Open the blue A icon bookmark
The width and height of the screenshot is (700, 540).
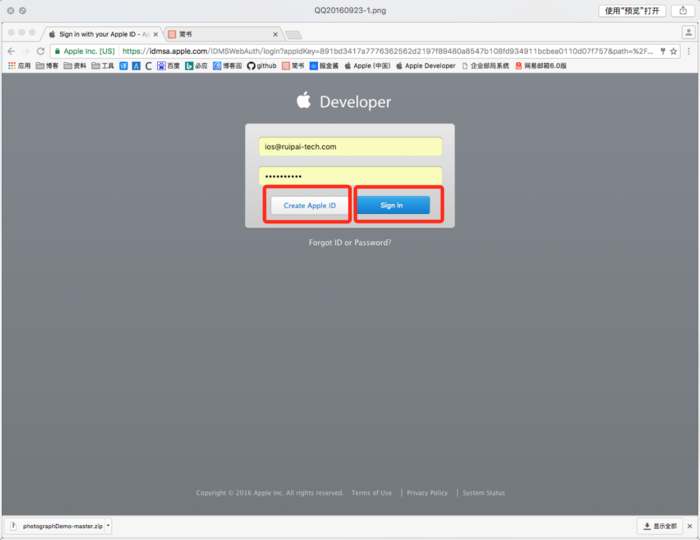pos(136,66)
